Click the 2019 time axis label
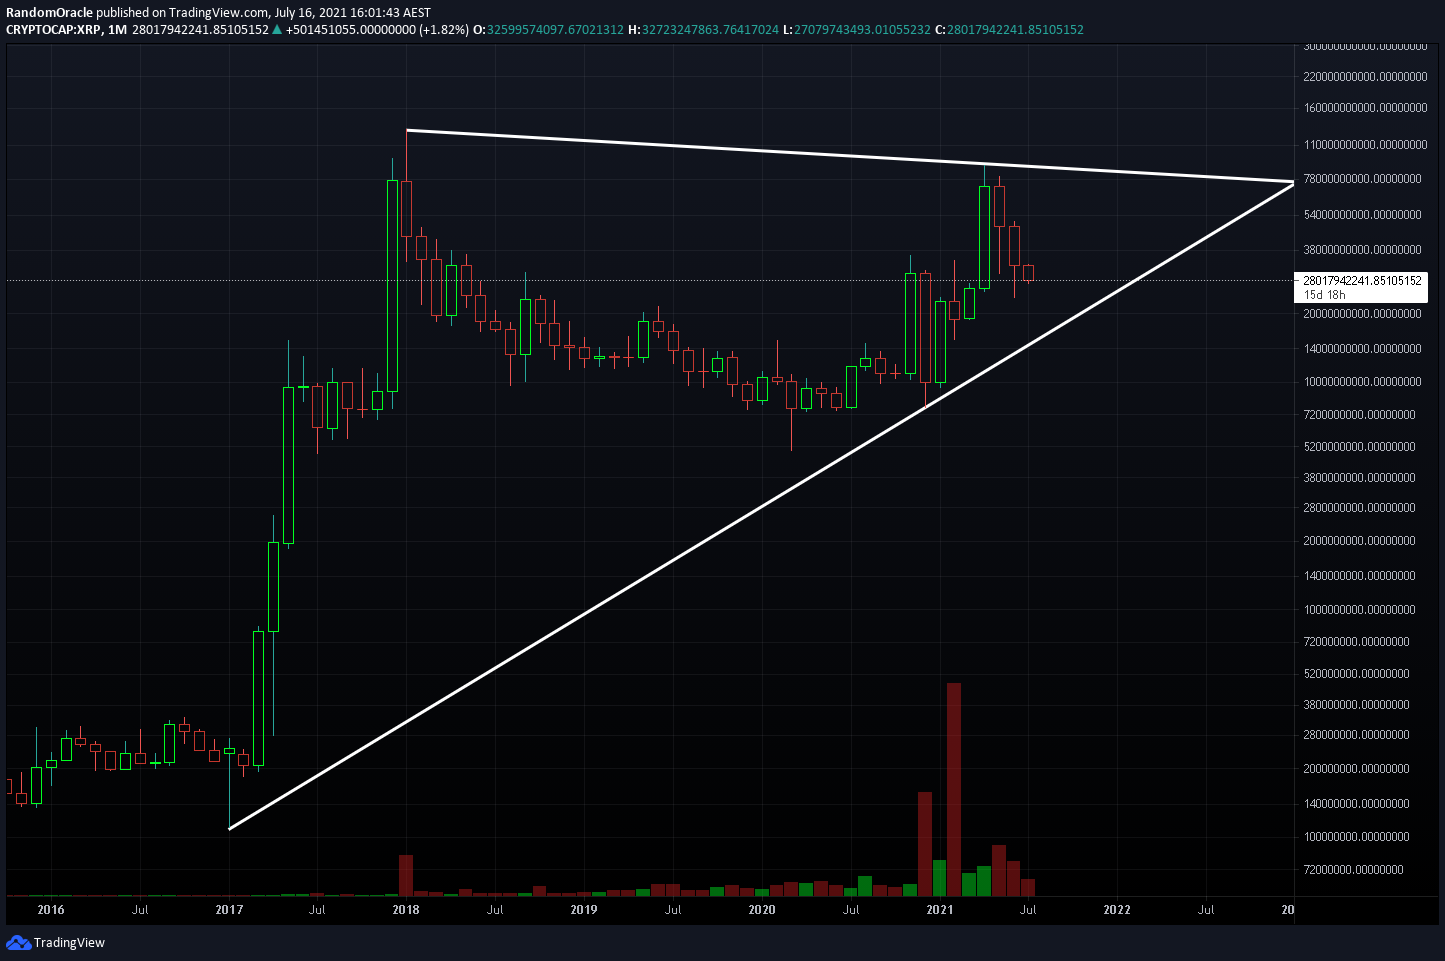Screen dimensions: 1445x961 (584, 909)
